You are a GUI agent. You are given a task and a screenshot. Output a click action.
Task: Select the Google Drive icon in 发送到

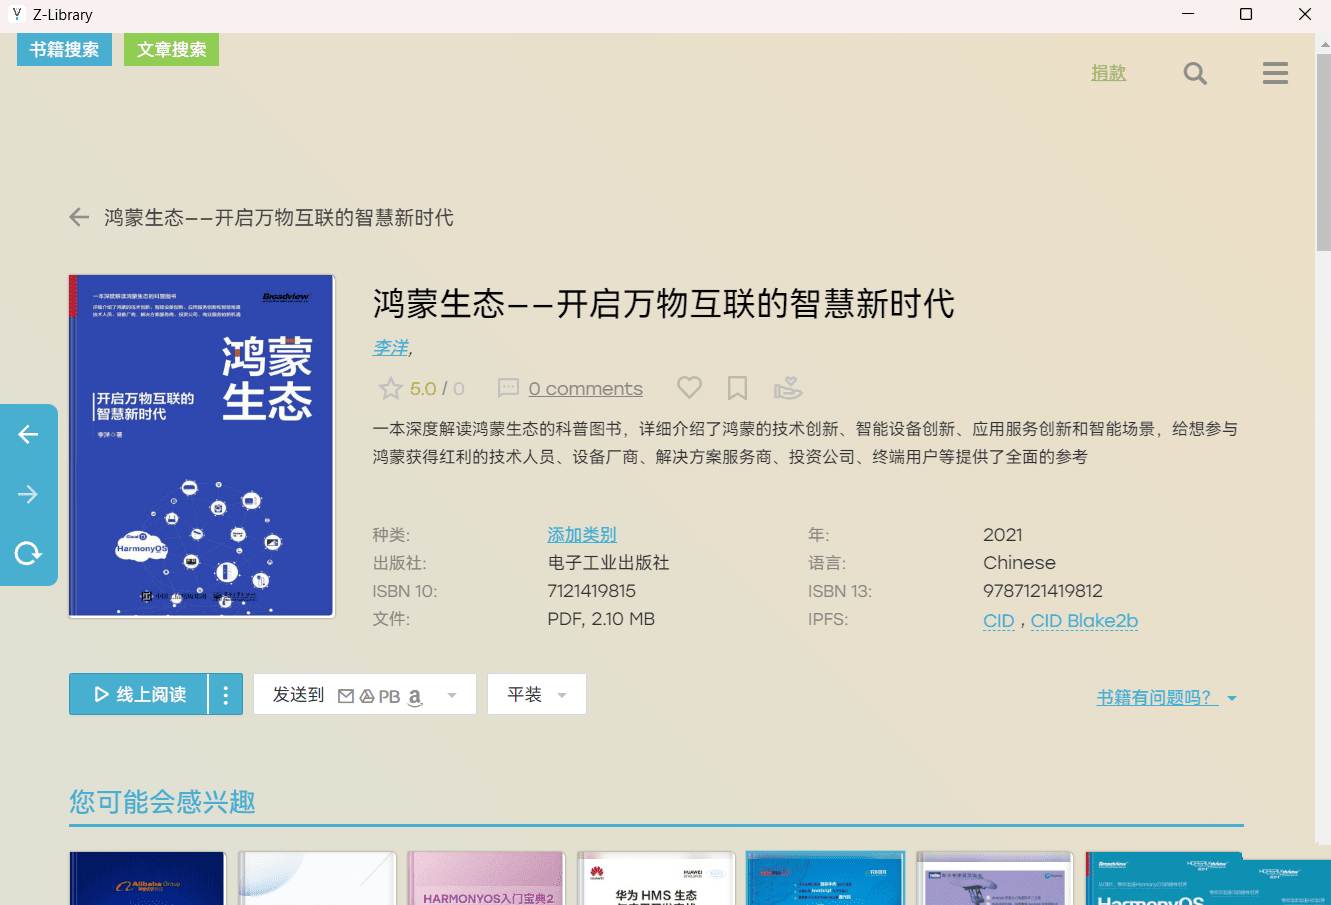click(x=369, y=694)
